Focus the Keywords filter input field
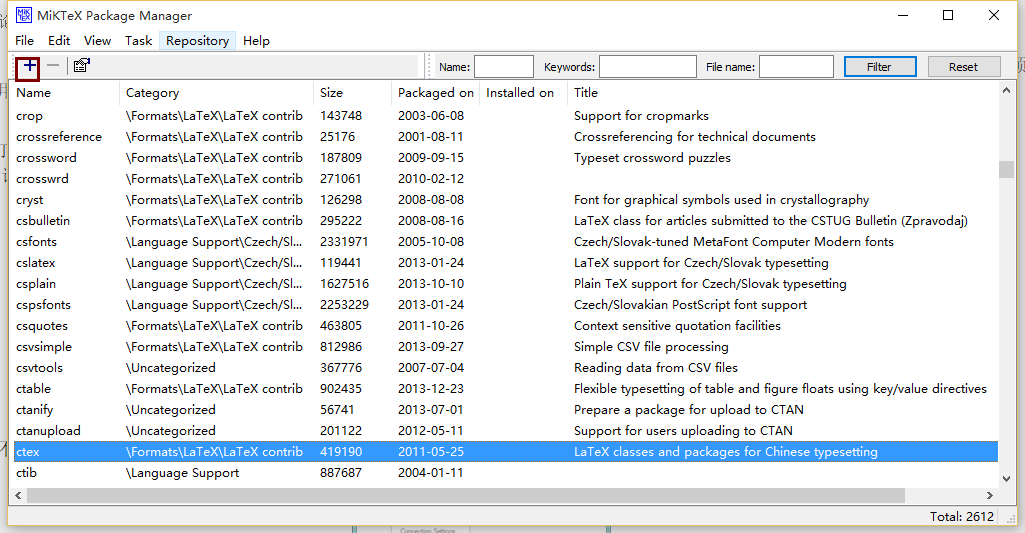 pos(647,67)
